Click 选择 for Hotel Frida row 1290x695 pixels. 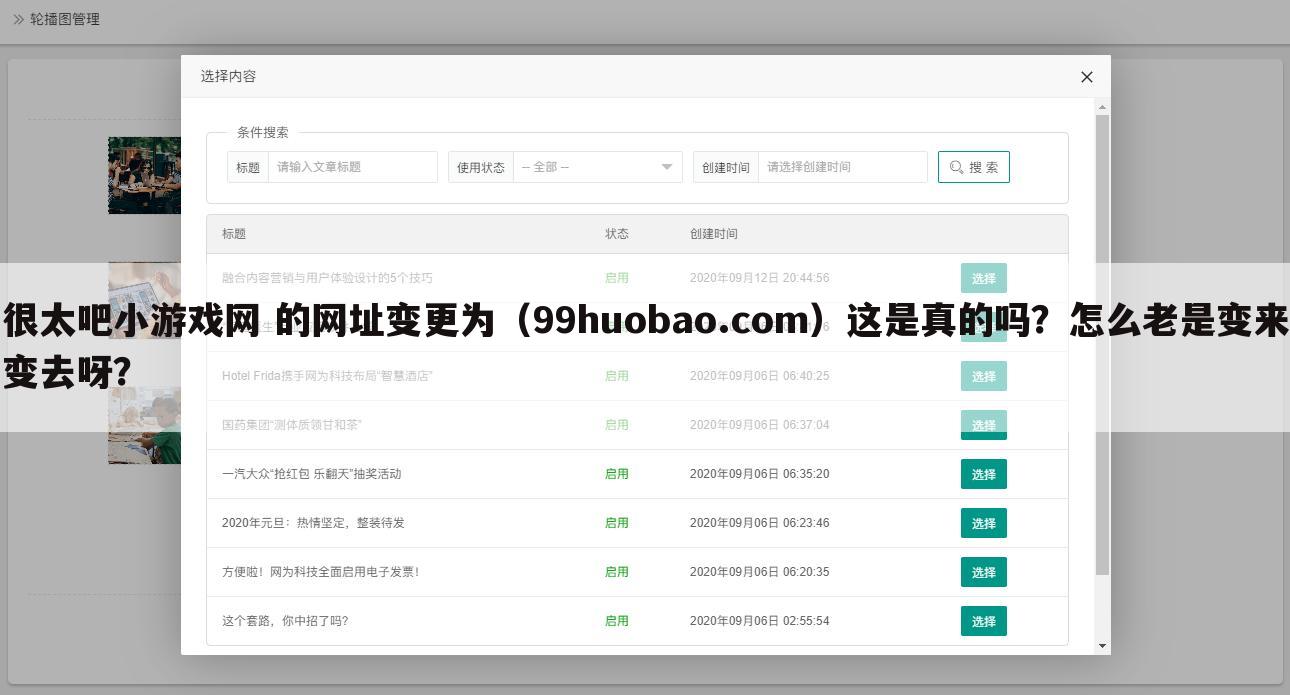(x=984, y=376)
